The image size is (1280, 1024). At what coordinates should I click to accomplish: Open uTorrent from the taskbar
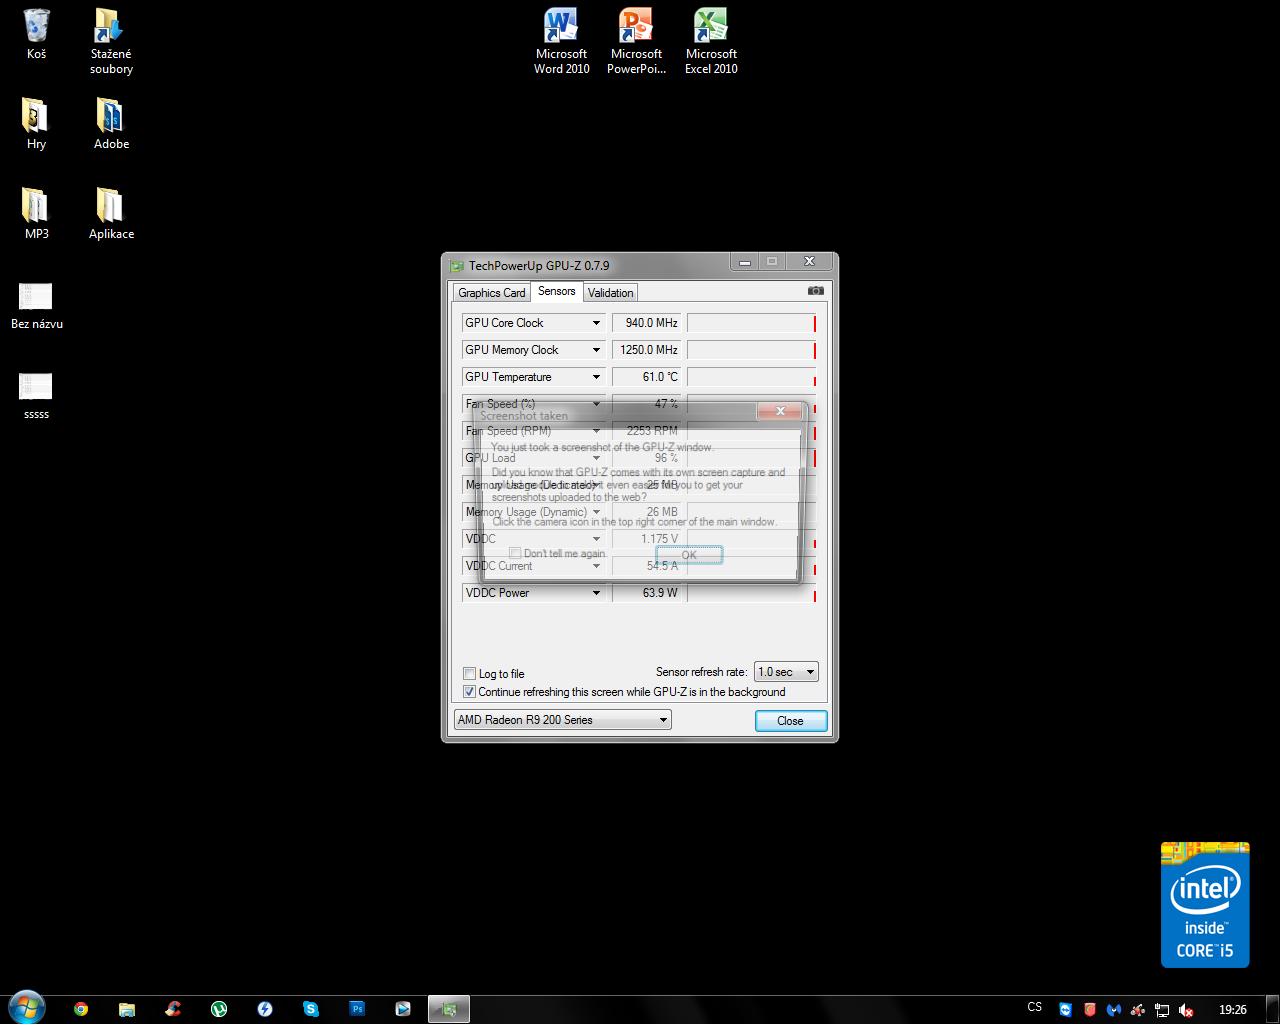point(219,1009)
